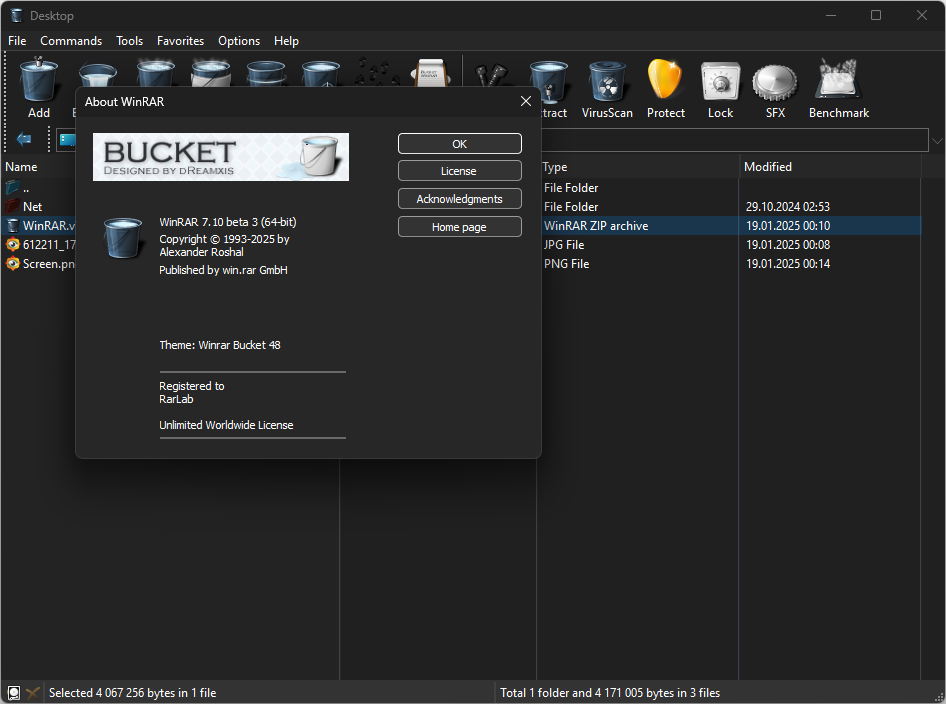Screen dimensions: 946x704
Task: Click the Screen.pn image file icon
Action: (x=13, y=264)
